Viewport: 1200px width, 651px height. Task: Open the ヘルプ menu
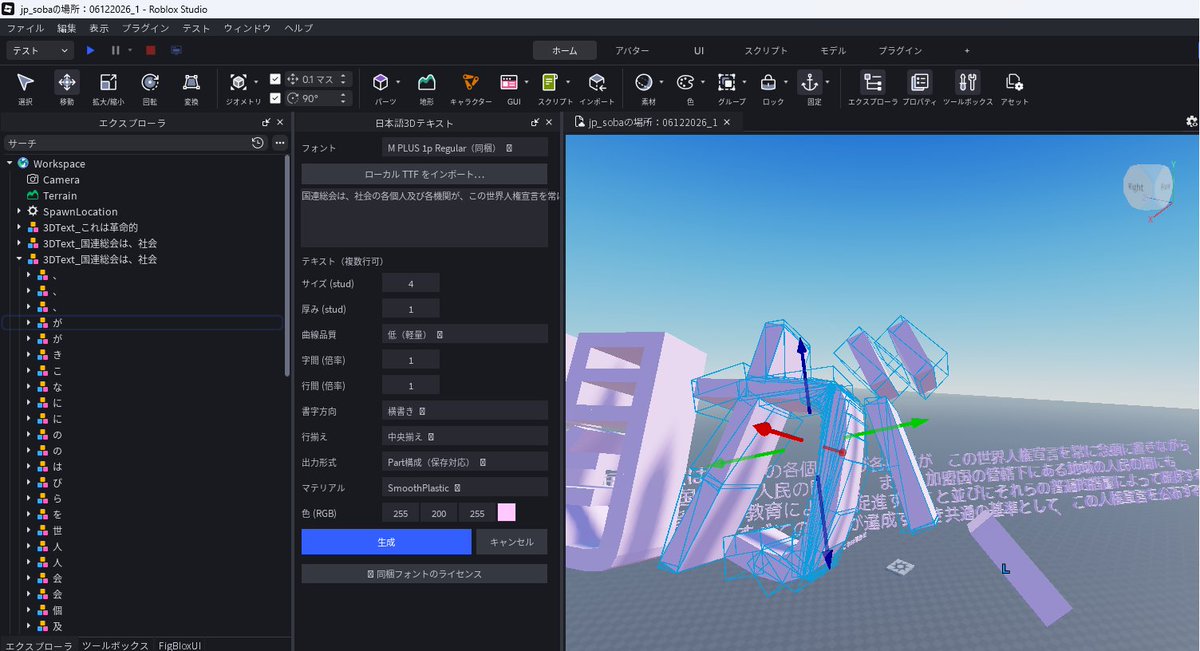coord(299,28)
